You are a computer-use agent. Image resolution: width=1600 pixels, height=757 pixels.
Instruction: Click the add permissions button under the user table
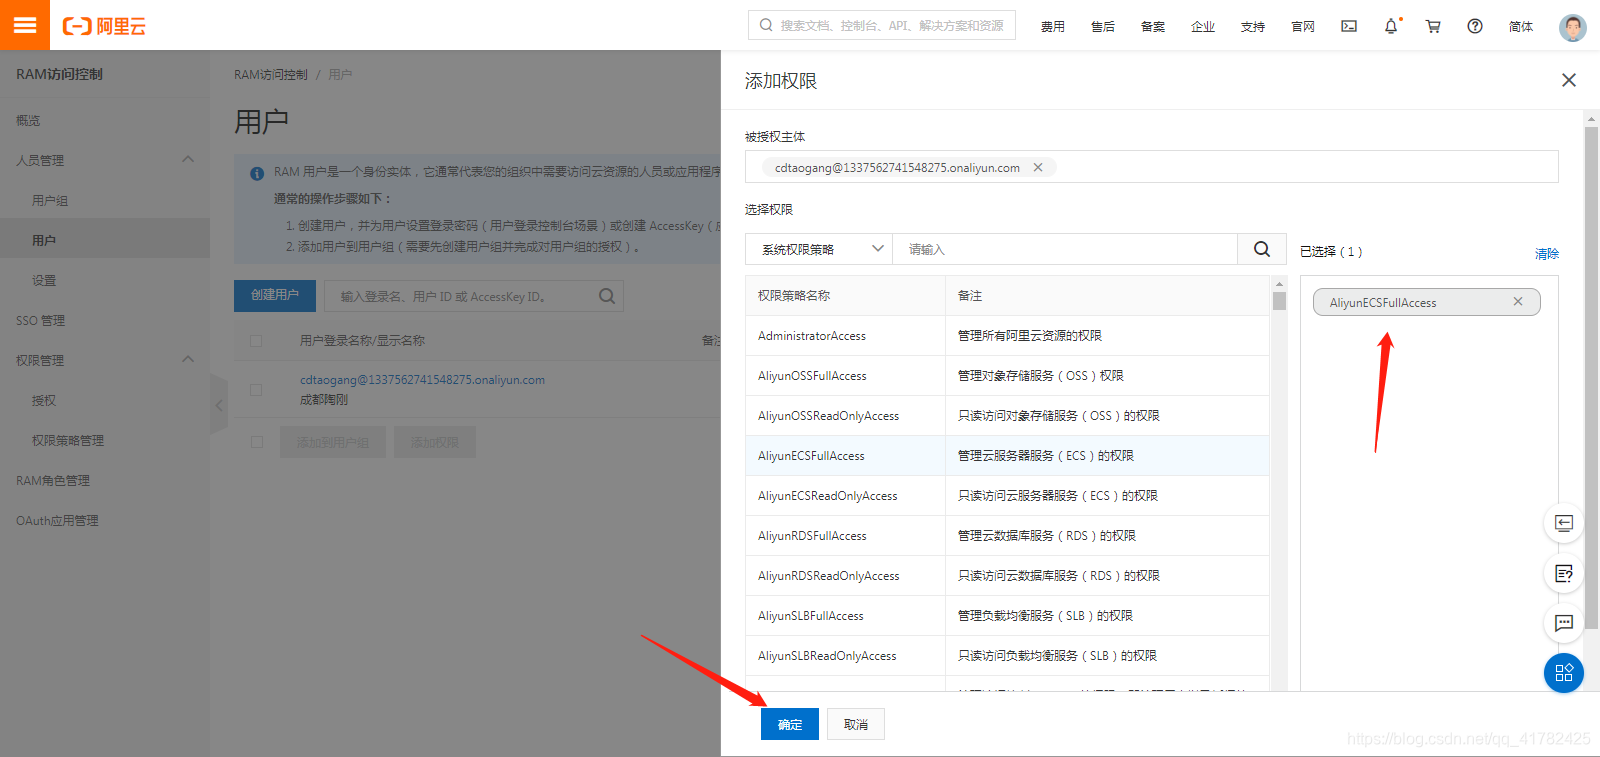click(435, 442)
